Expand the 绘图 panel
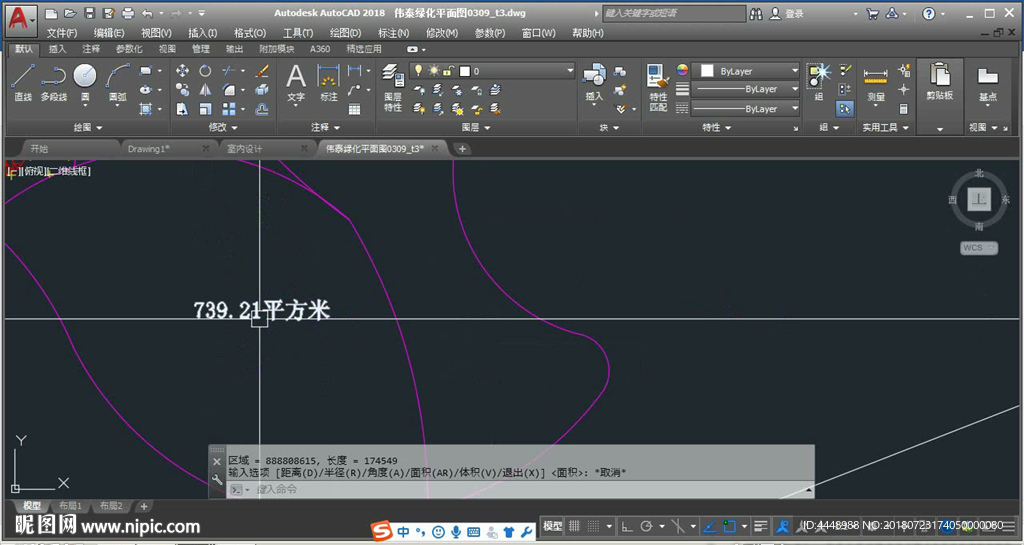 pyautogui.click(x=88, y=127)
